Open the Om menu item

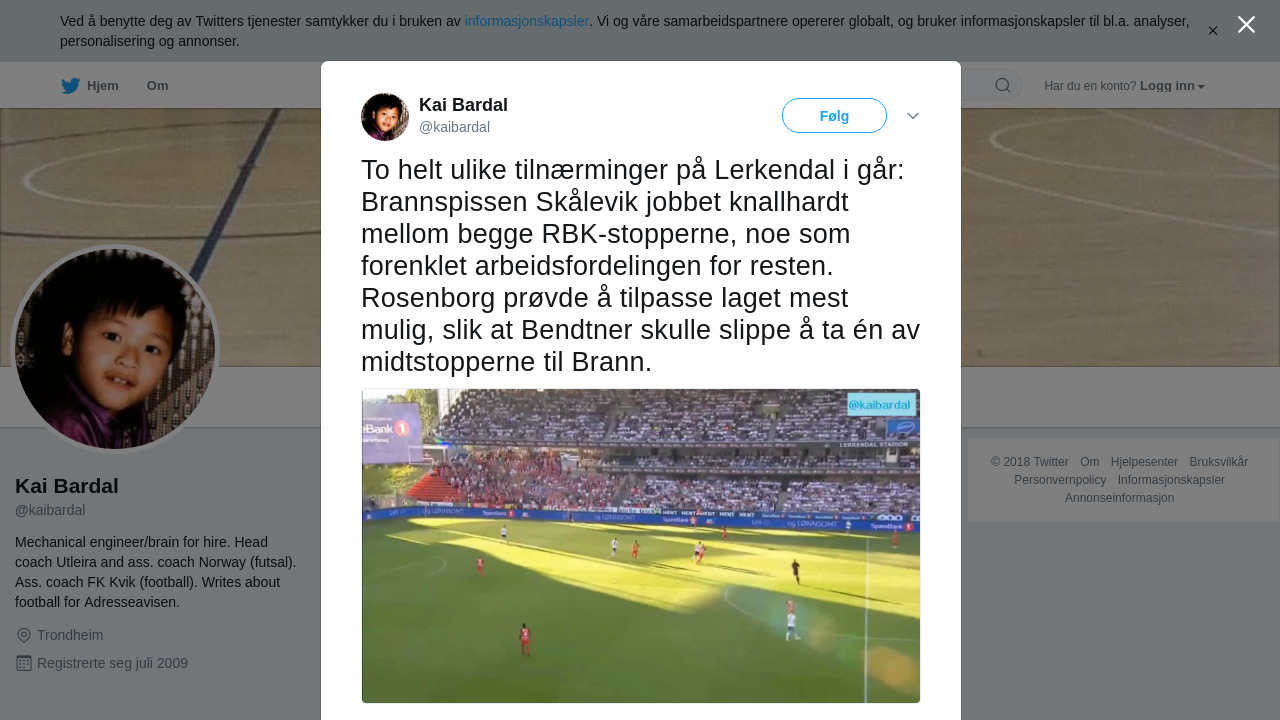pos(158,86)
